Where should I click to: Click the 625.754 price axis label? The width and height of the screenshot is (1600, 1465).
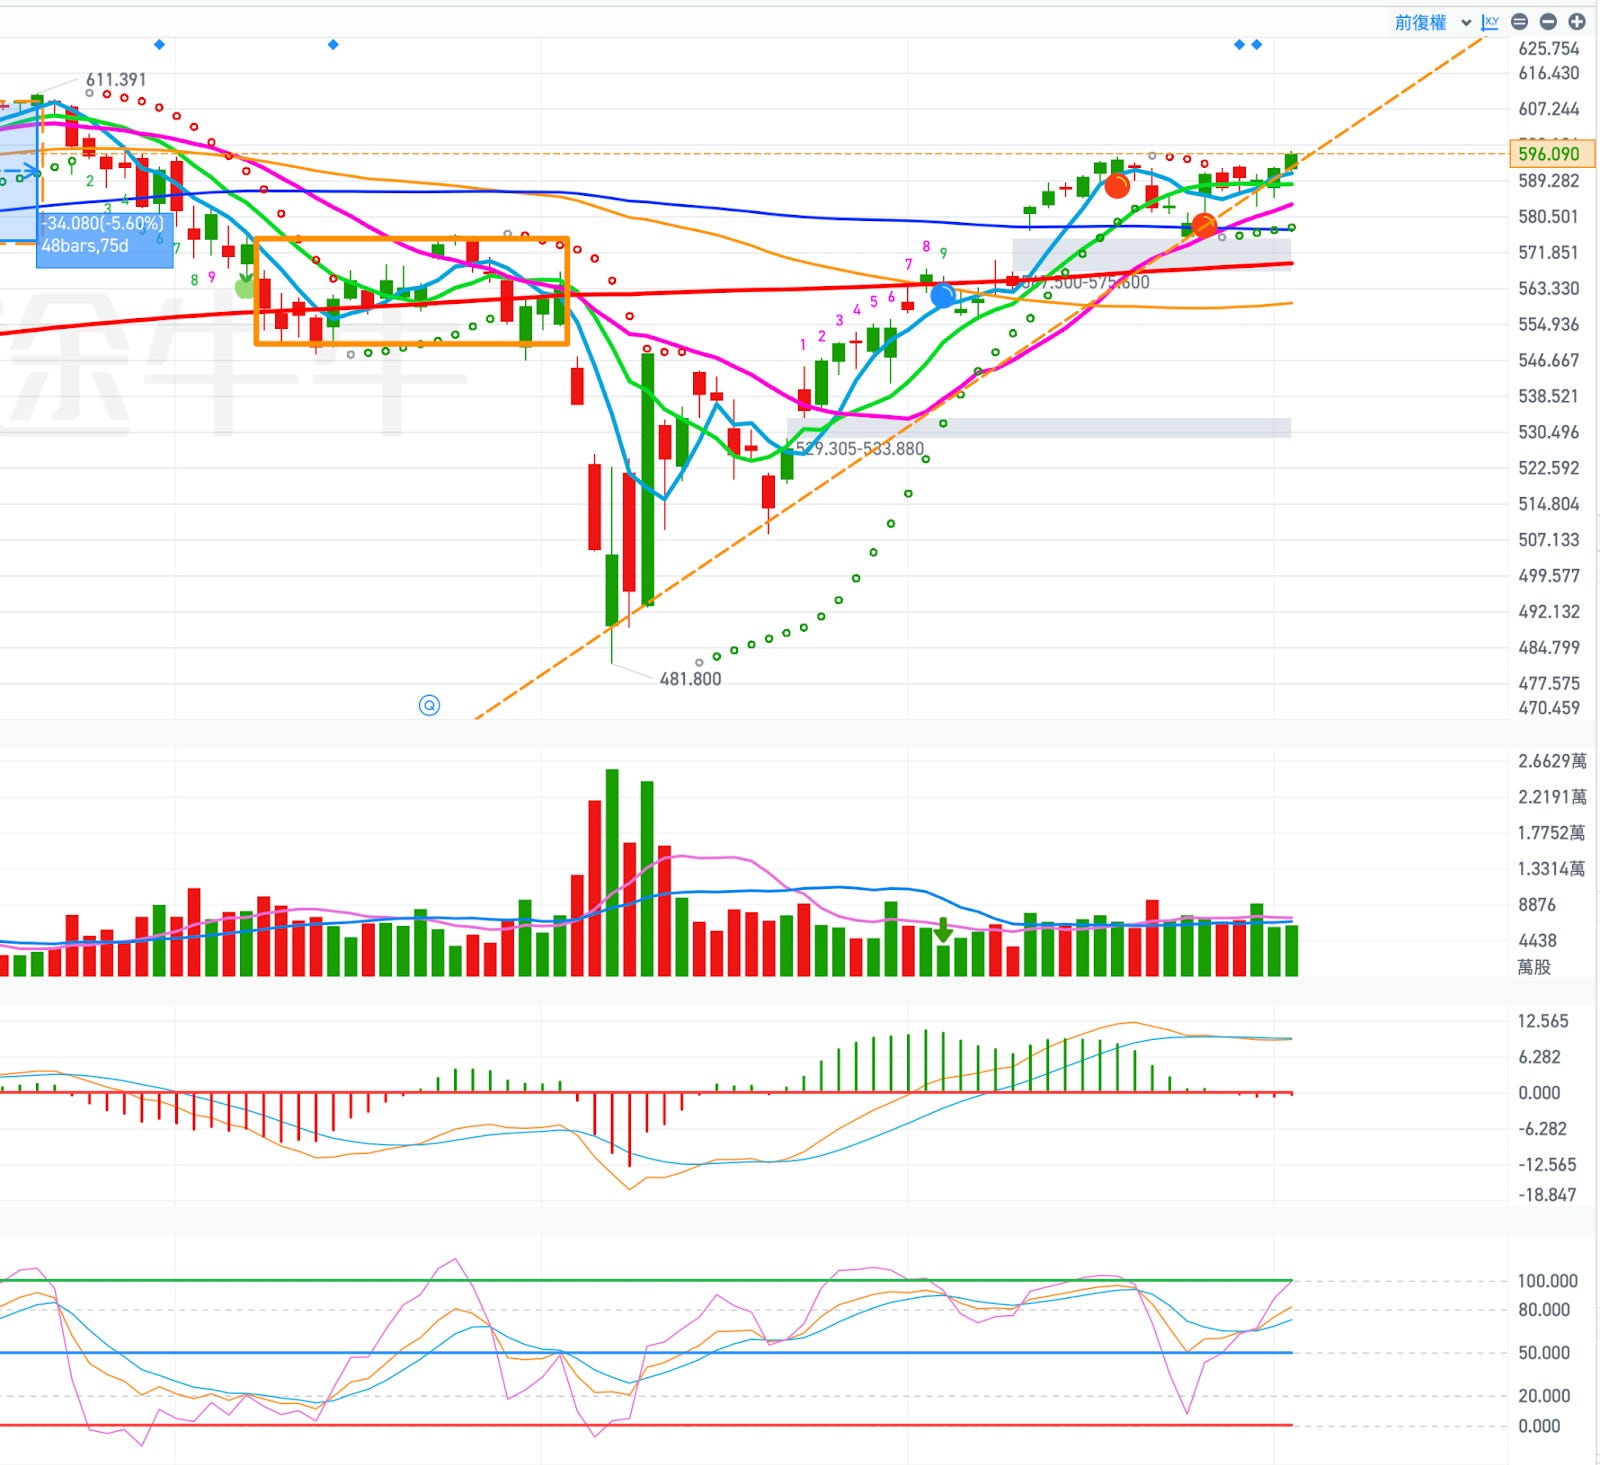click(x=1549, y=49)
